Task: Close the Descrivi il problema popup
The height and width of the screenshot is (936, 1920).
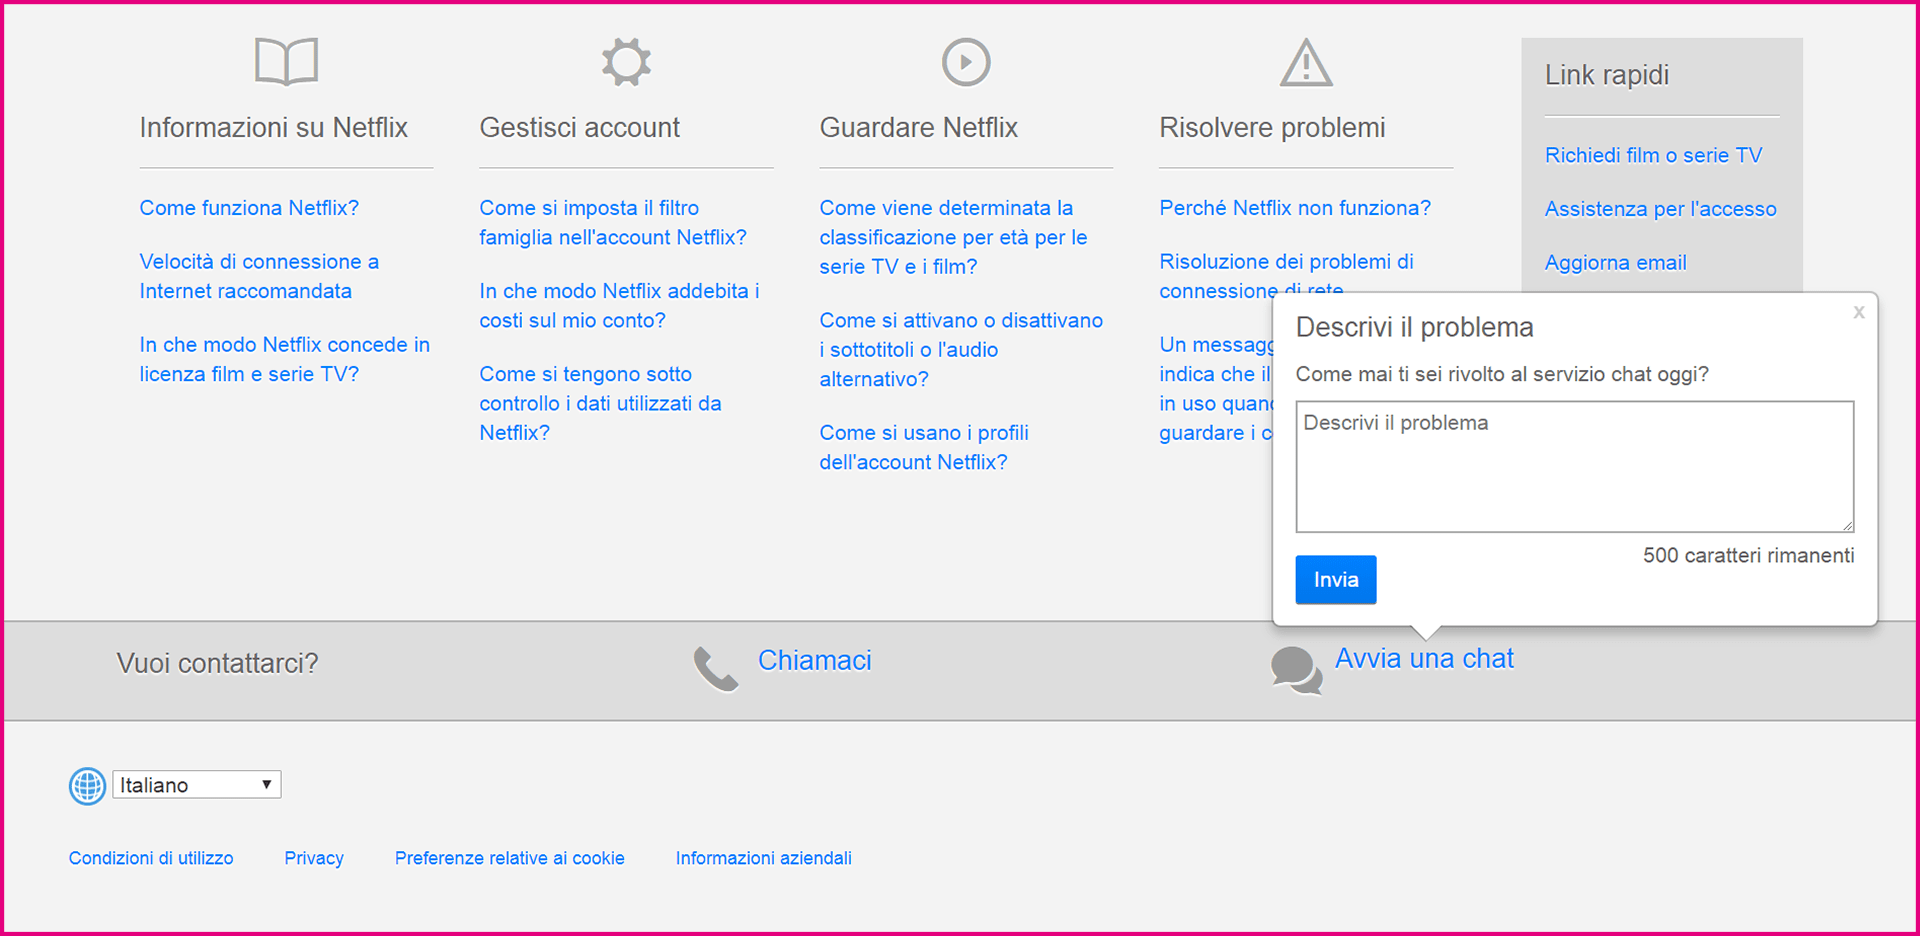Action: click(x=1858, y=313)
